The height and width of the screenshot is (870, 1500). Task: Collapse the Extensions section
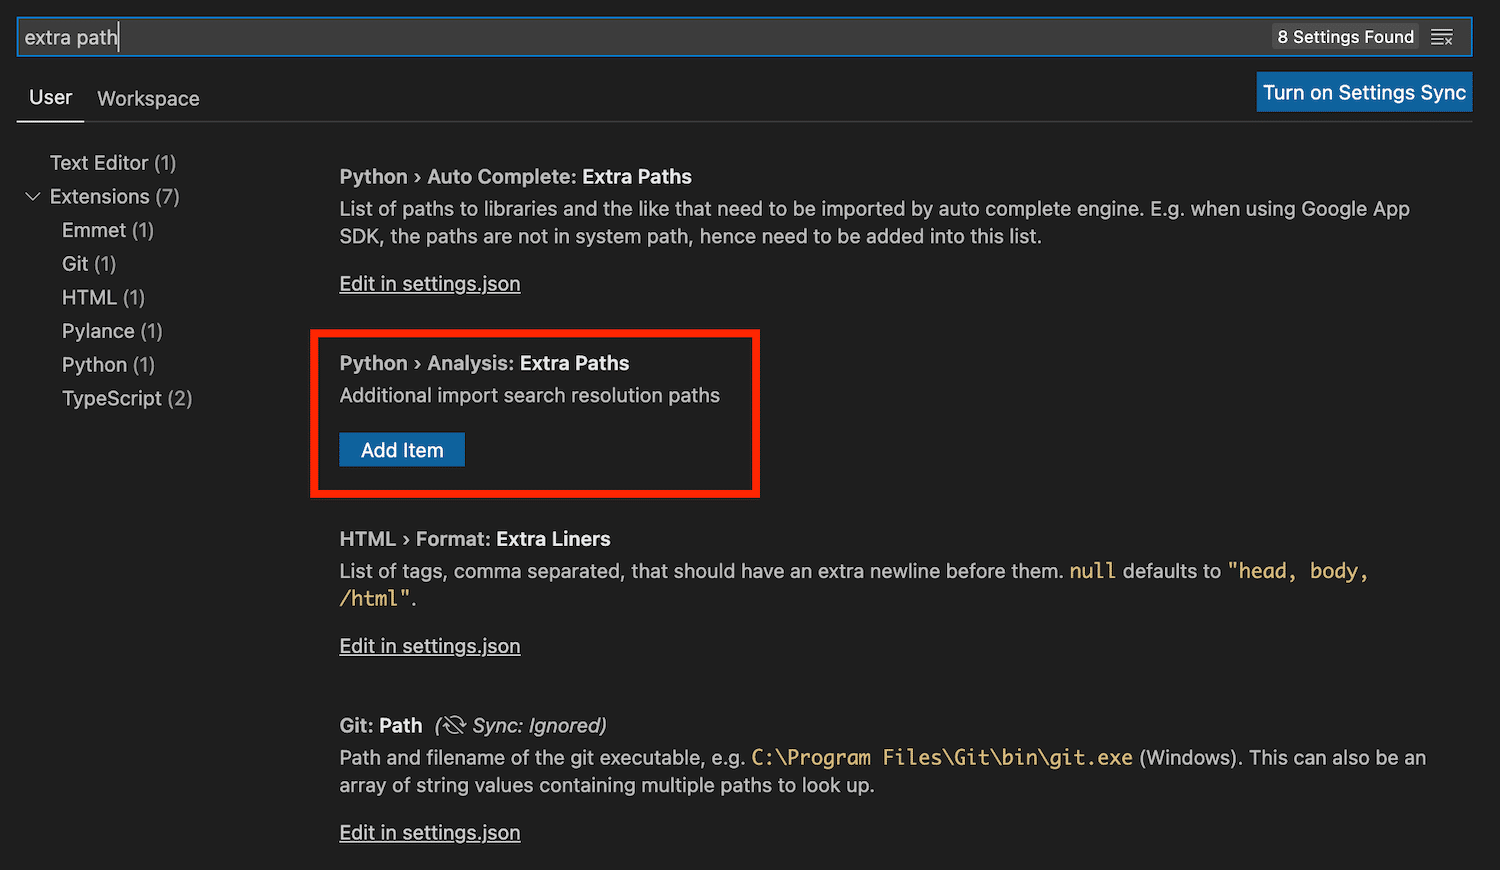(x=32, y=196)
